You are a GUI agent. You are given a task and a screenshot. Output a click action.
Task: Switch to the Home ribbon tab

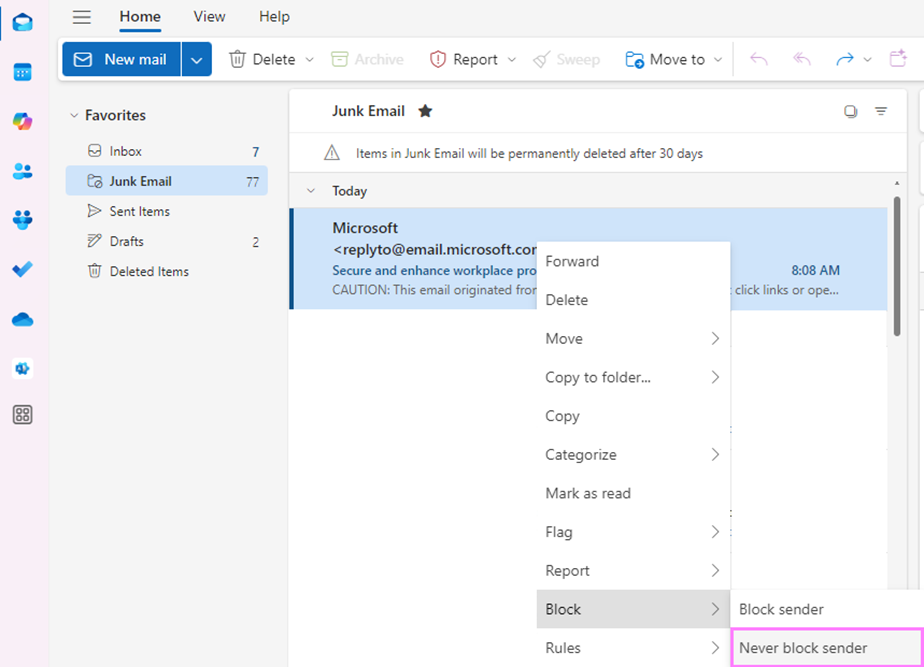click(140, 17)
